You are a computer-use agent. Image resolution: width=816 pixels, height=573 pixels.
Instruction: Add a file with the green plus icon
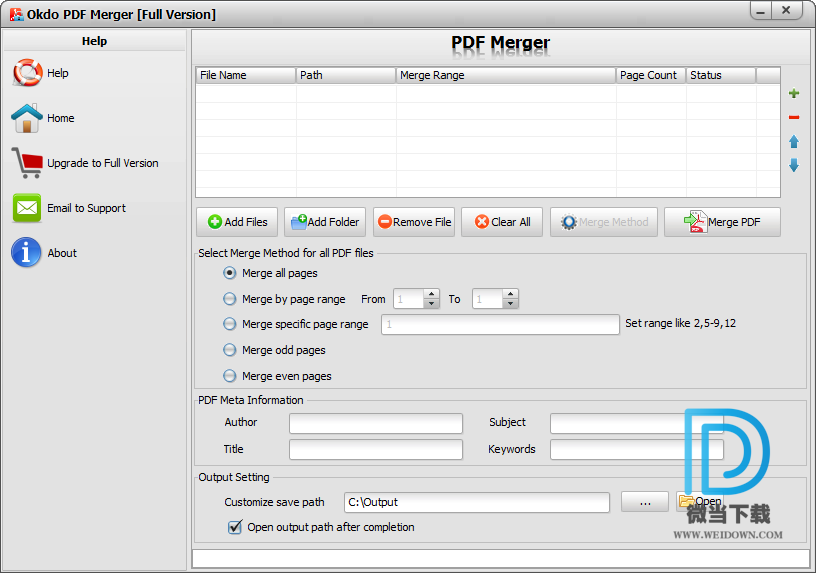pos(794,93)
